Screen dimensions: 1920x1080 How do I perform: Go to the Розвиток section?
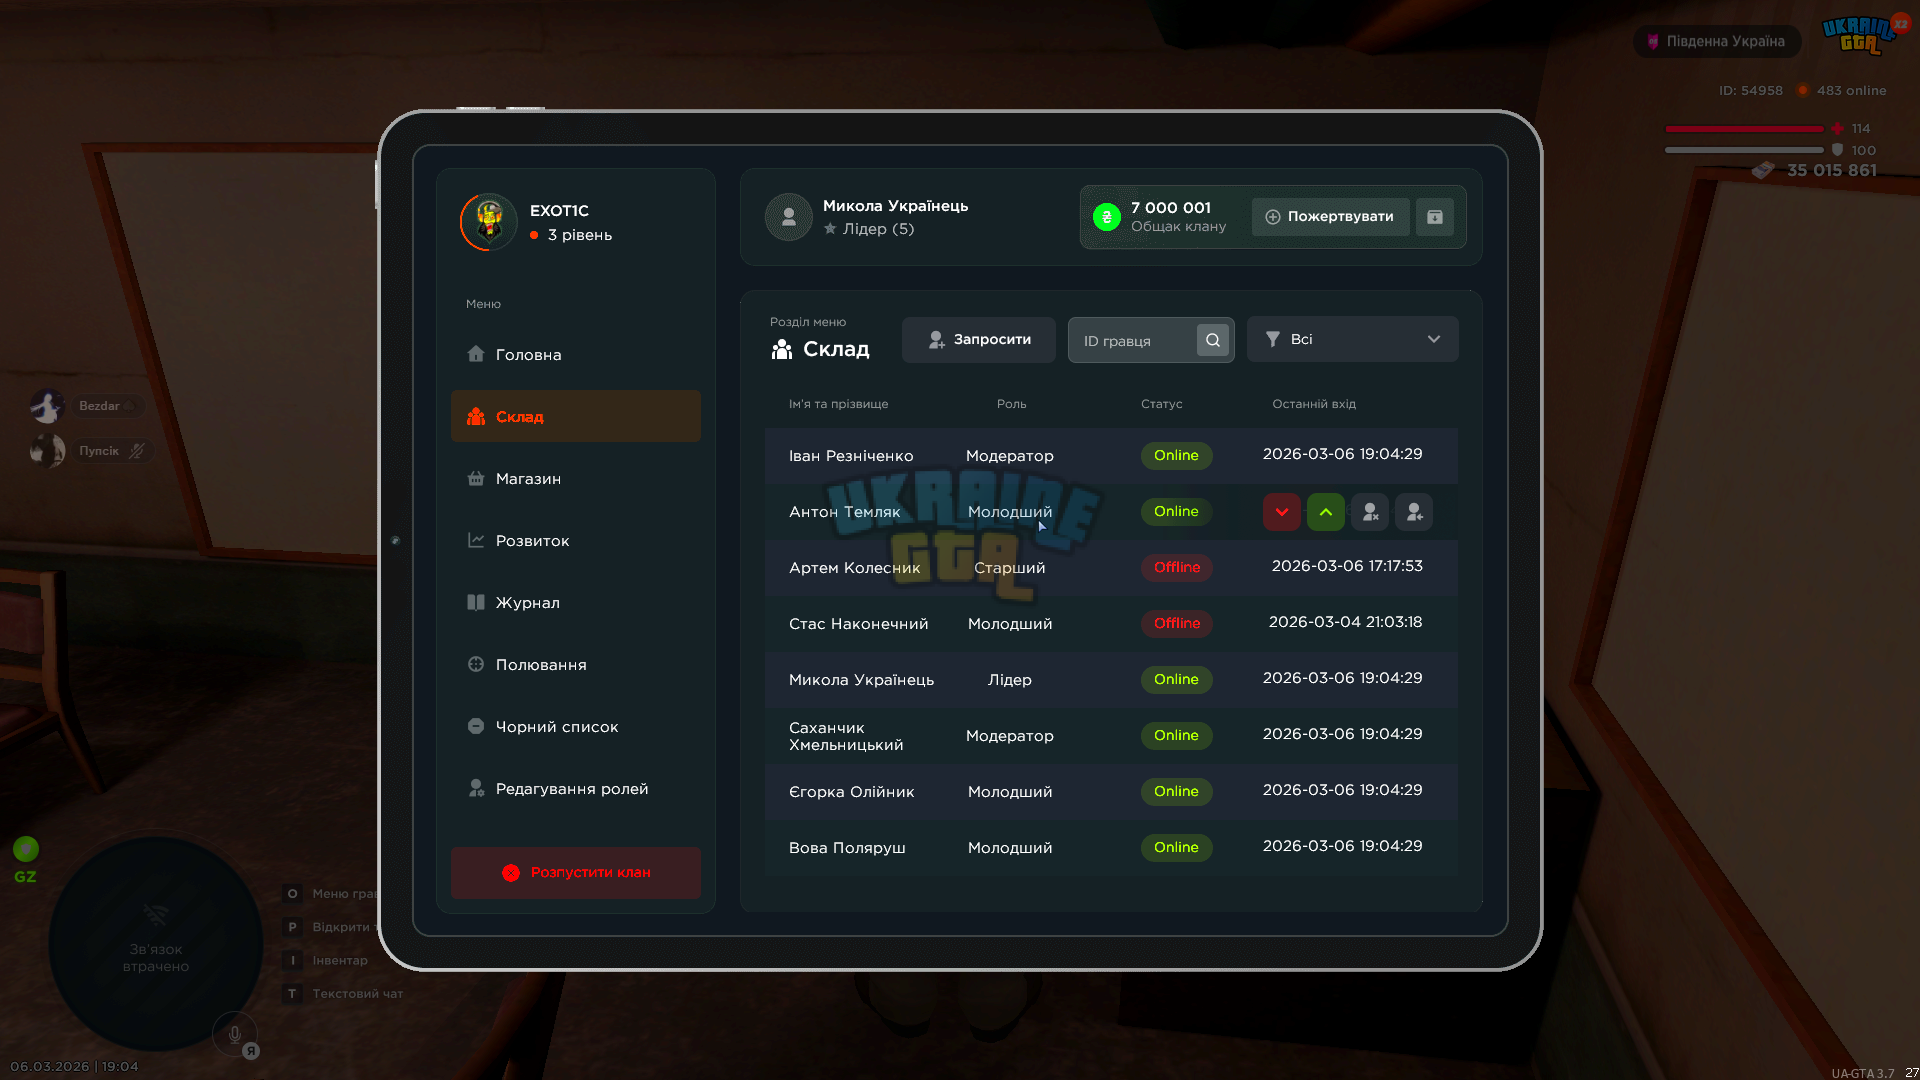pos(575,540)
